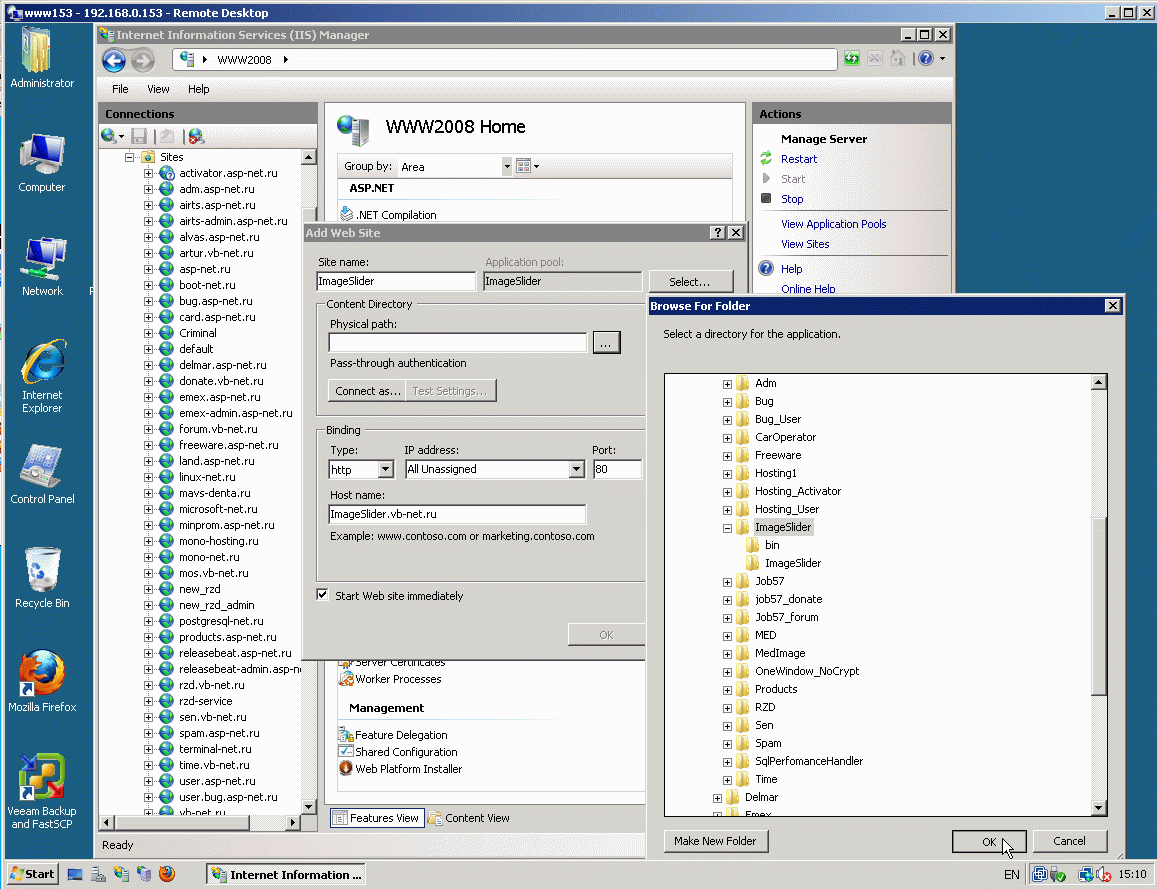Viewport: 1158px width, 889px height.
Task: Open the Help icon dropdown in IIS toolbar
Action: tap(942, 58)
